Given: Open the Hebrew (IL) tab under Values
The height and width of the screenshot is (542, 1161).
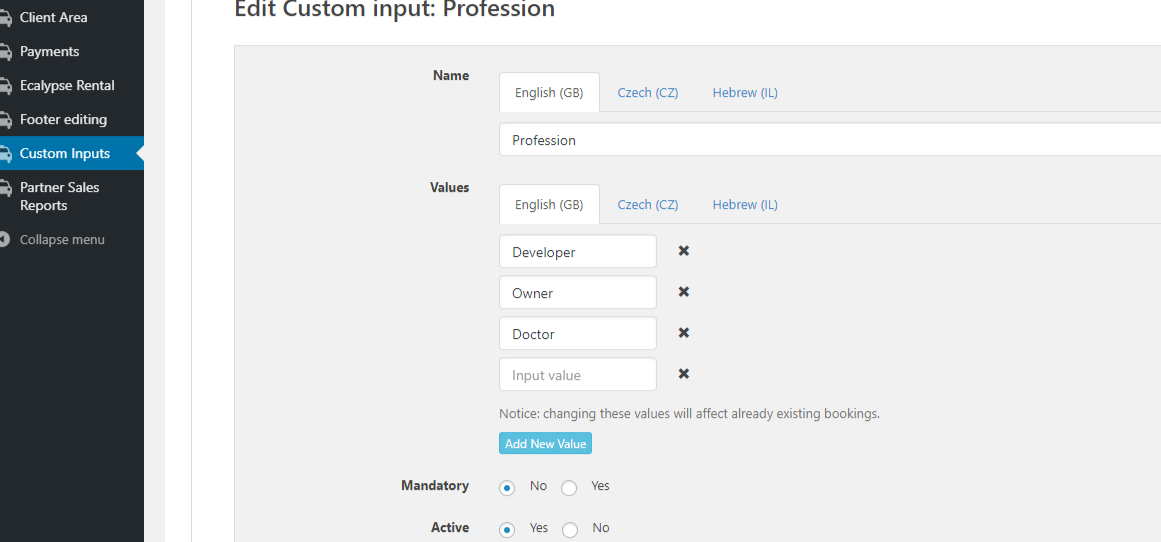Looking at the screenshot, I should click(x=745, y=204).
